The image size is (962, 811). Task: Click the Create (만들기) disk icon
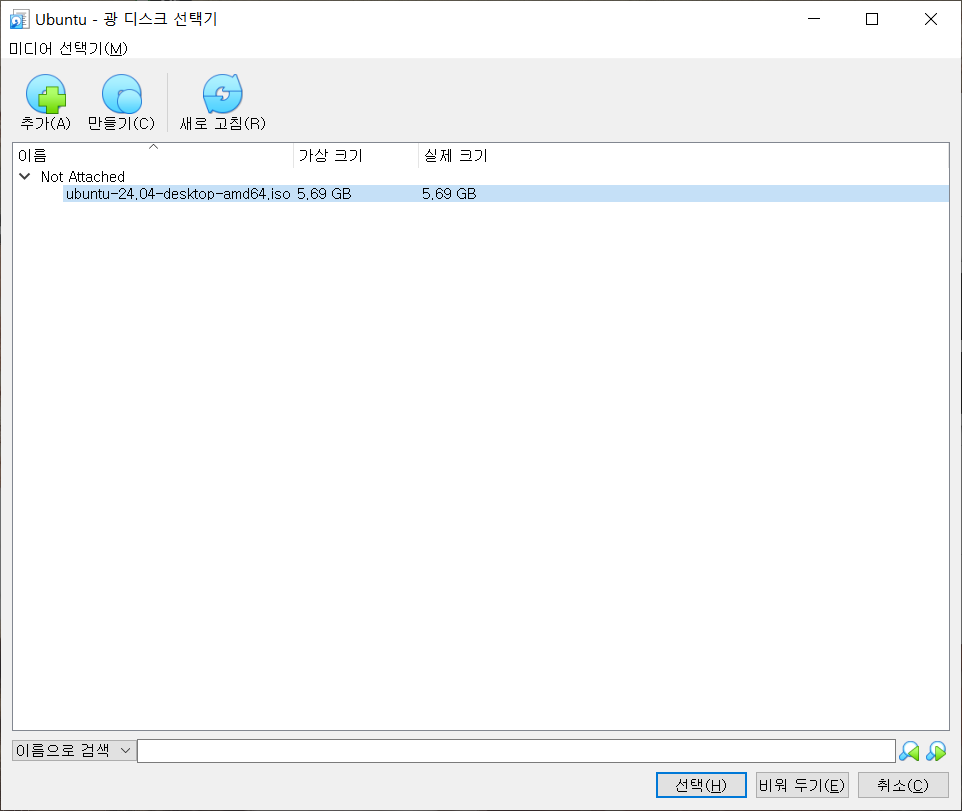coord(121,94)
